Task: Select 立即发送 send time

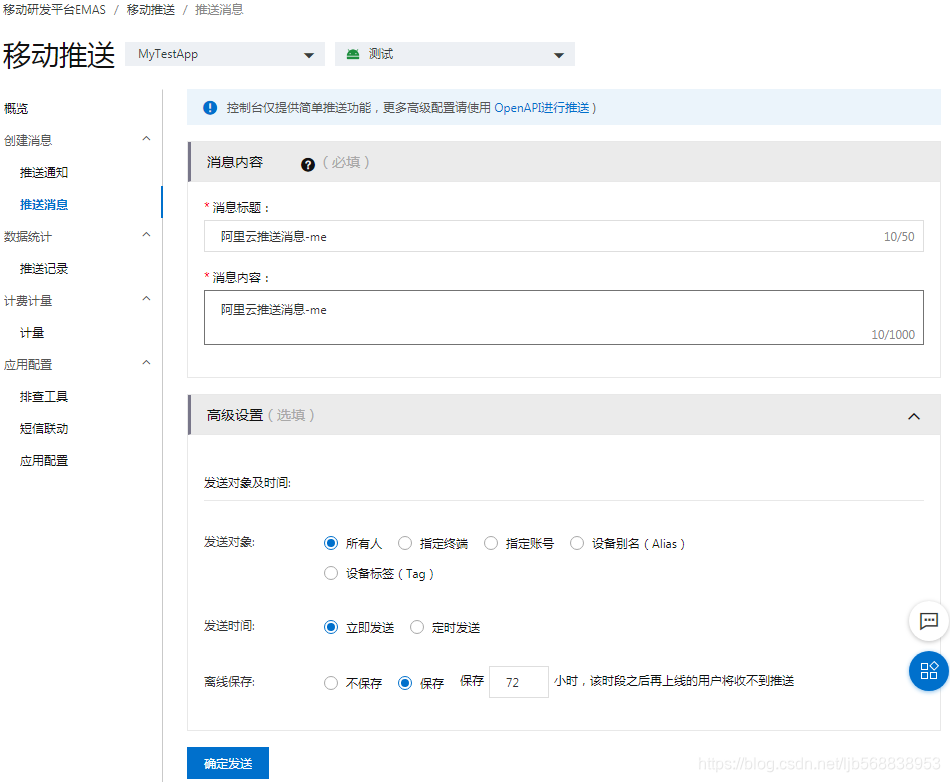Action: click(331, 627)
